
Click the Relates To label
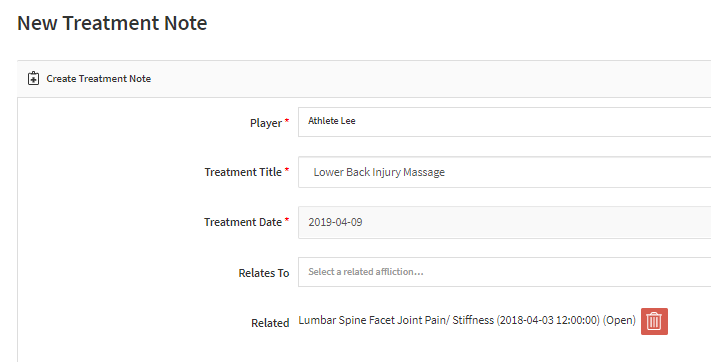pyautogui.click(x=264, y=273)
